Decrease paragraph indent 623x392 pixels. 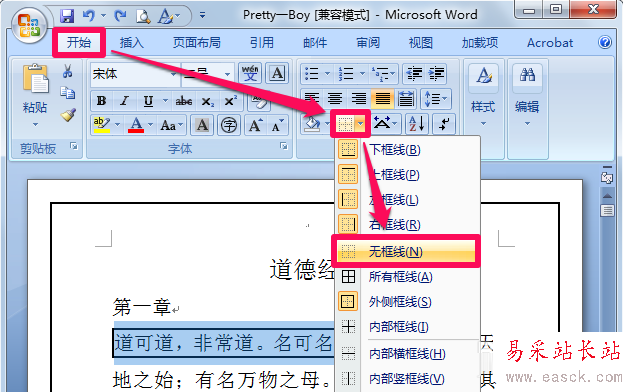414,73
